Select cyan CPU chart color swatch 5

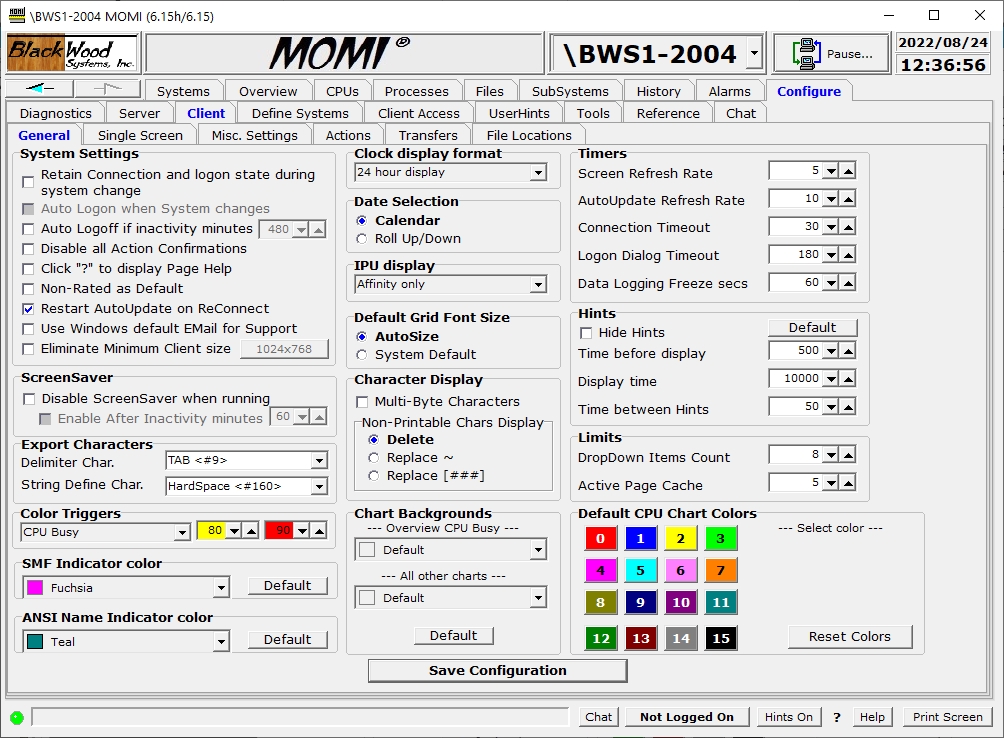coord(640,570)
